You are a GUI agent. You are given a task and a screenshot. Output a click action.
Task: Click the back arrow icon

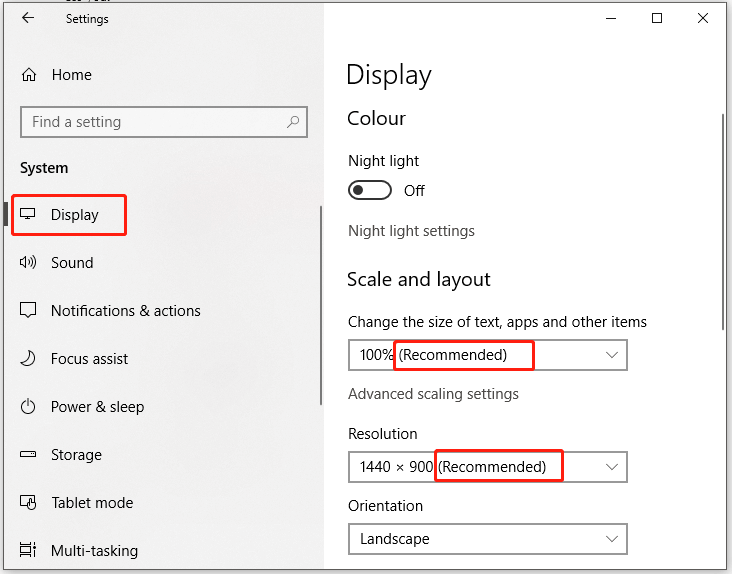click(28, 18)
